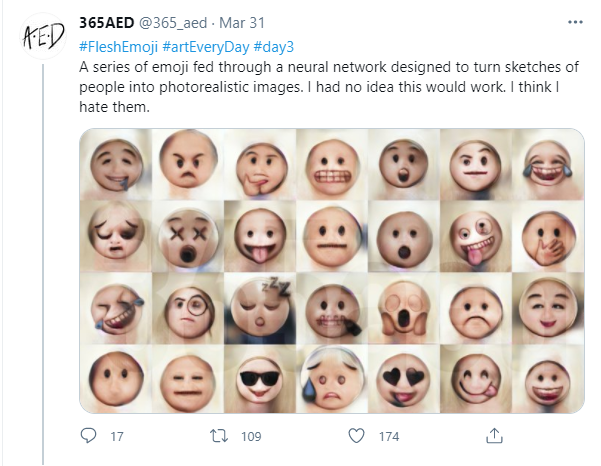Open the share tweet icon
Viewport: 601px width, 466px height.
[492, 437]
